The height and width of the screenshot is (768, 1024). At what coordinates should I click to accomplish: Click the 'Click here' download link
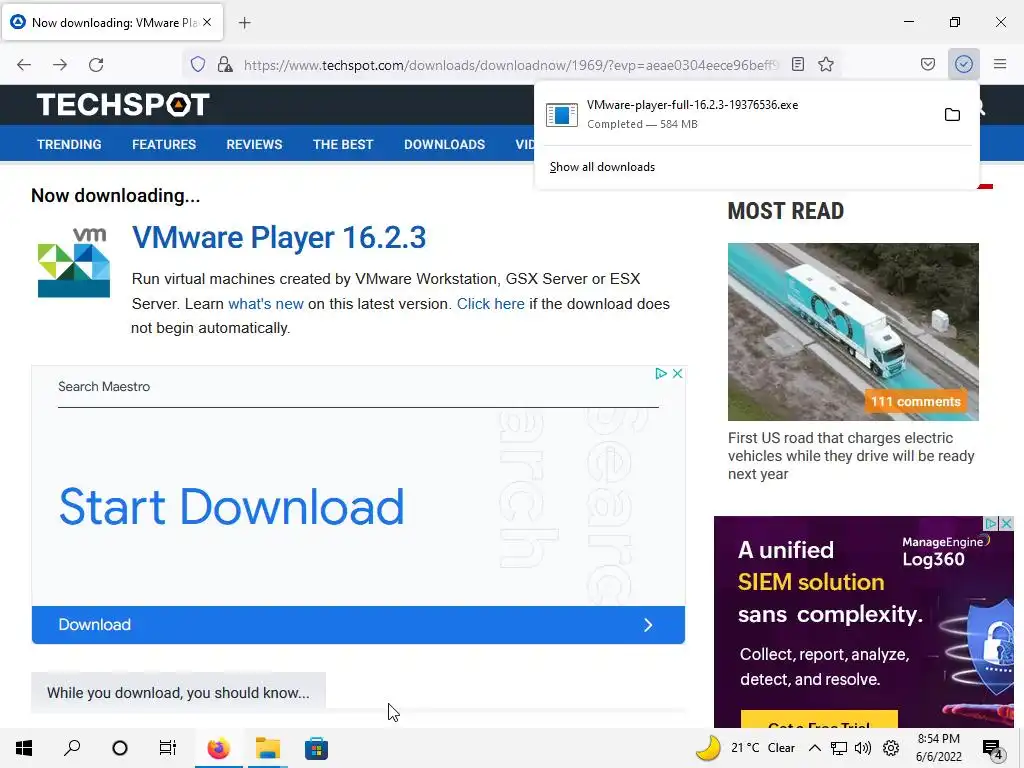click(490, 304)
